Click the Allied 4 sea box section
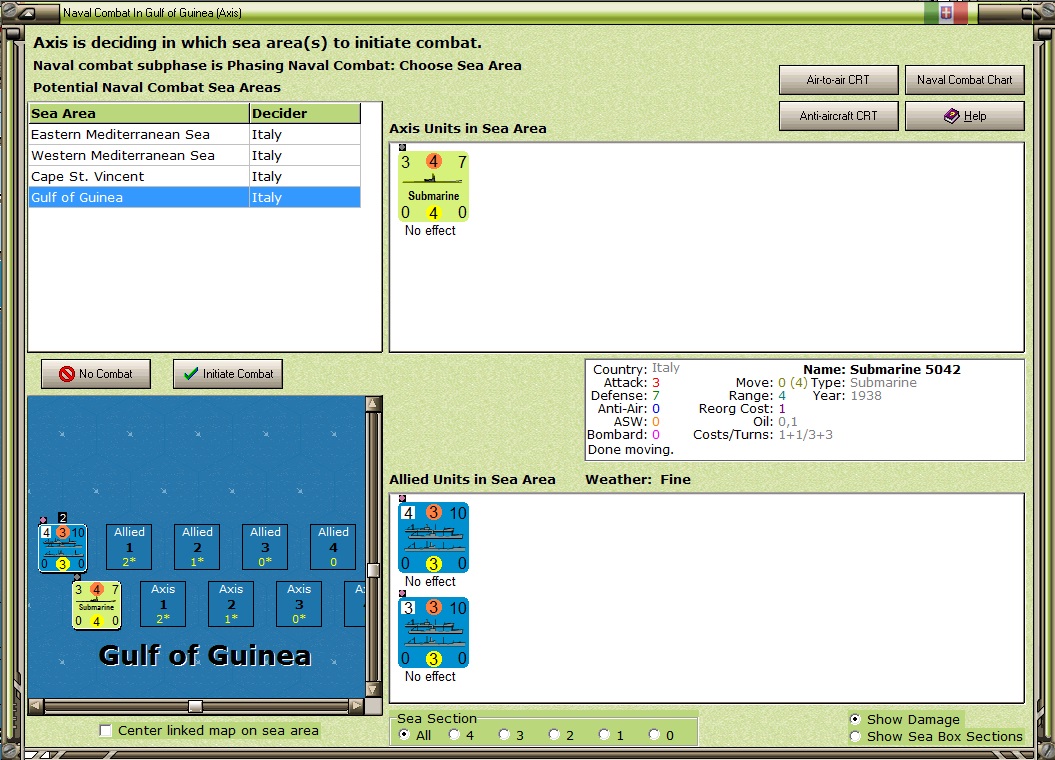Image resolution: width=1055 pixels, height=760 pixels. pos(333,547)
